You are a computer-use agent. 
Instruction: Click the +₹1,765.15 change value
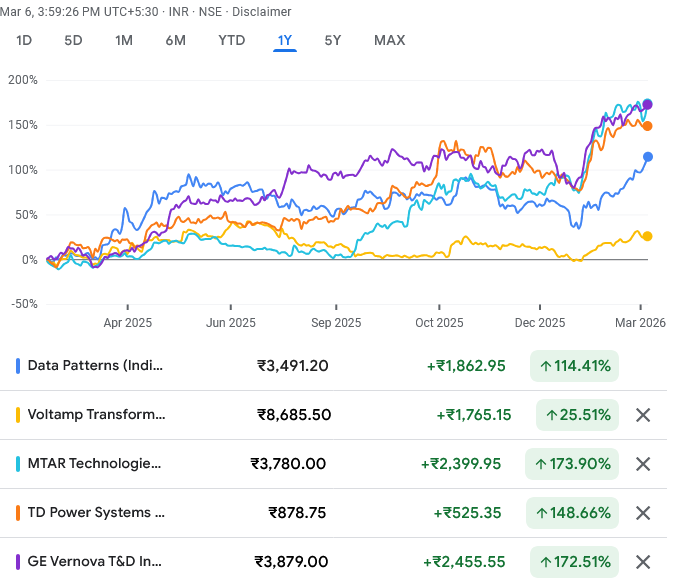click(474, 415)
